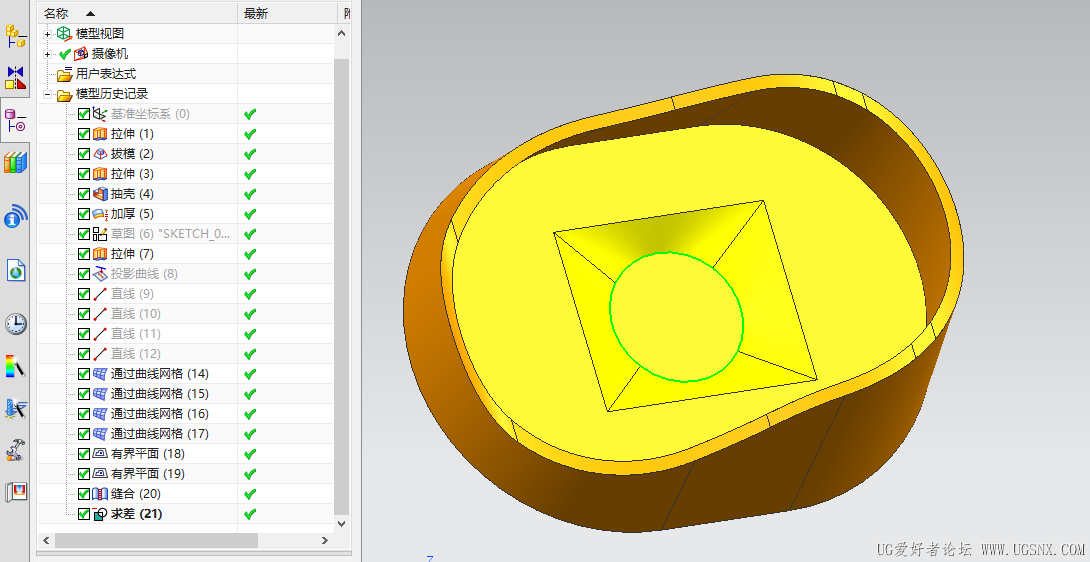Open the History clock sidebar tab
Screen dimensions: 1090x562
point(15,323)
